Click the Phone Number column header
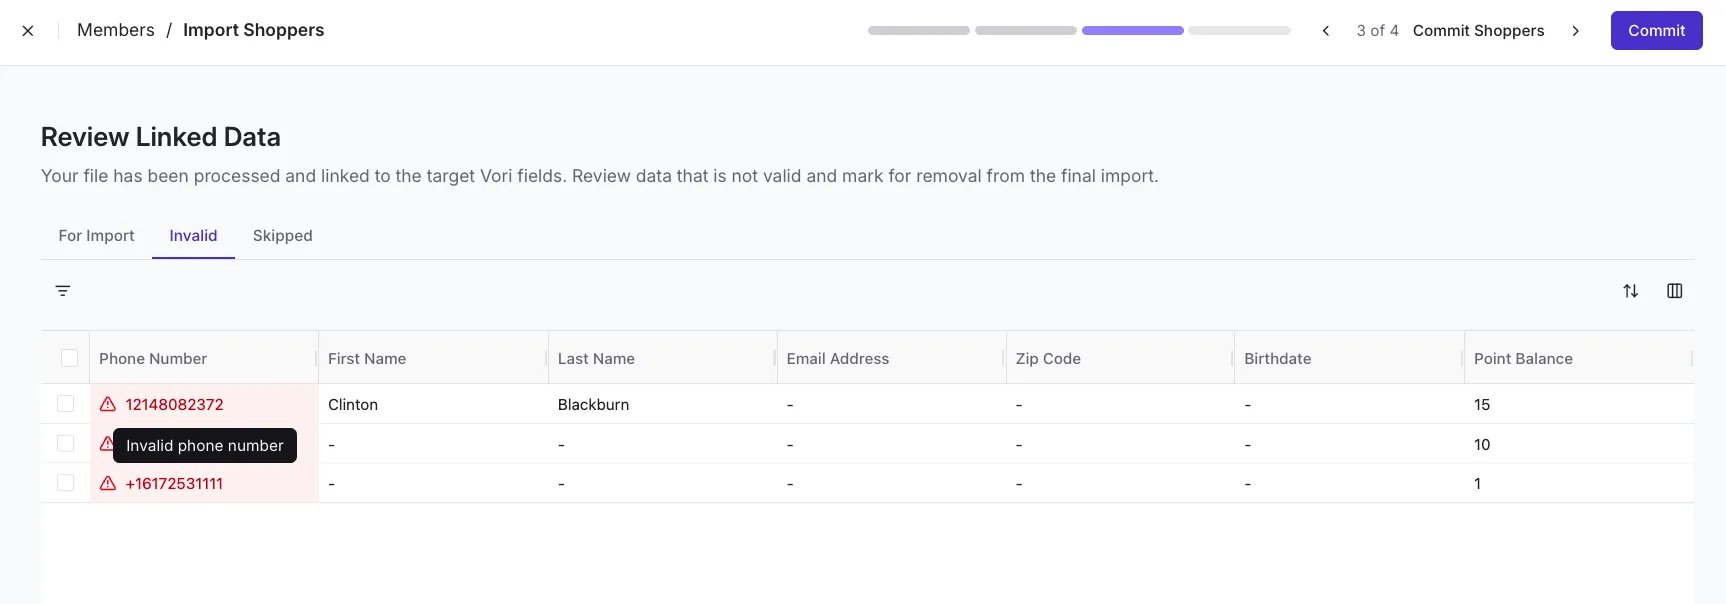 pyautogui.click(x=204, y=358)
